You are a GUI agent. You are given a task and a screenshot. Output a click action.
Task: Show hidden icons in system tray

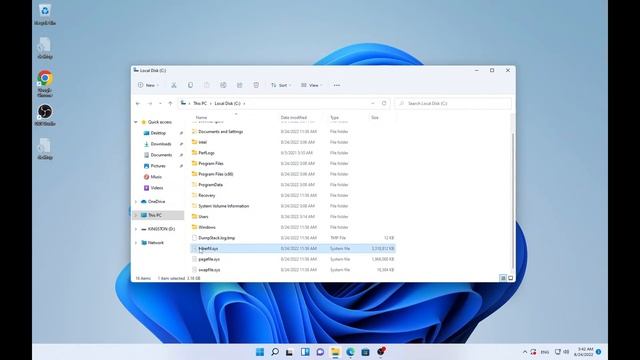pyautogui.click(x=525, y=352)
